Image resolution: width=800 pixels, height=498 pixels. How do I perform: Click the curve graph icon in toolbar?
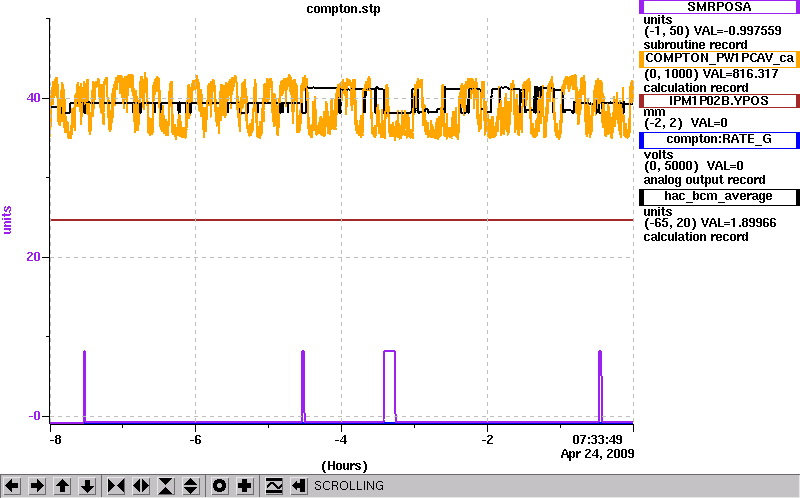coord(274,486)
